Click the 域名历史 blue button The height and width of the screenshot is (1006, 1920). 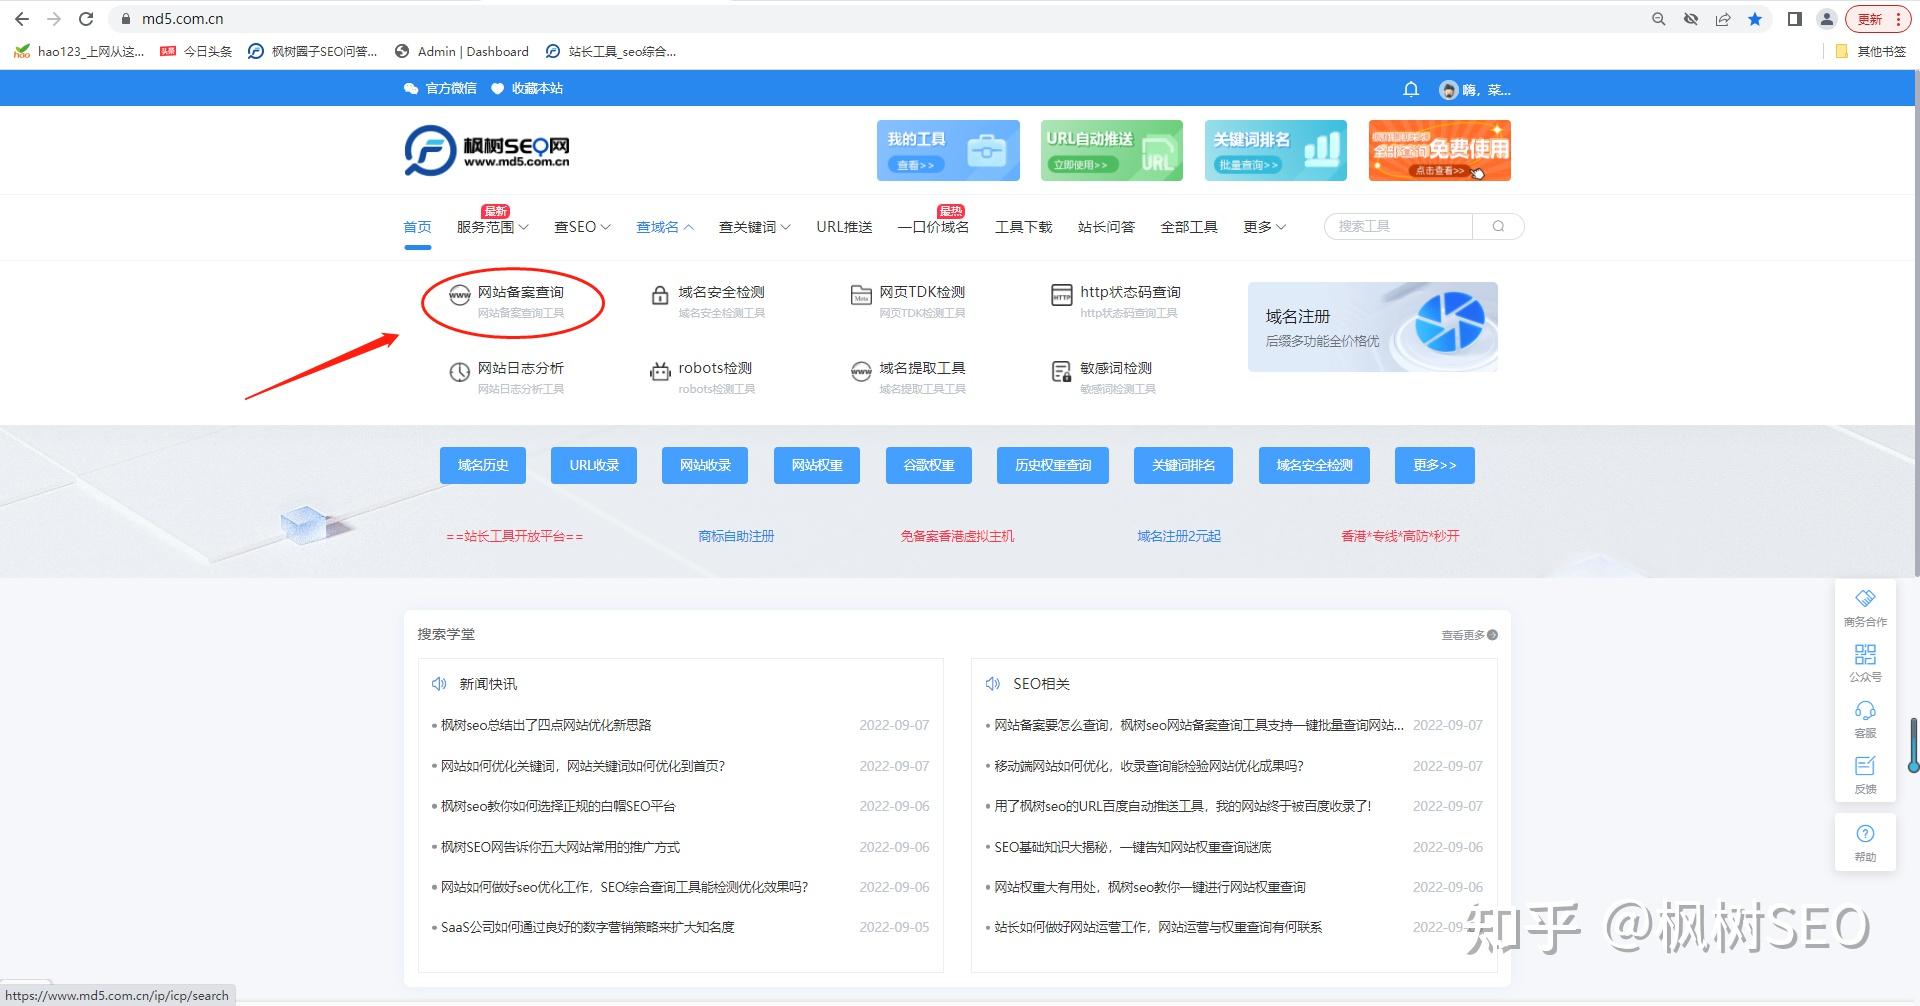tap(483, 465)
